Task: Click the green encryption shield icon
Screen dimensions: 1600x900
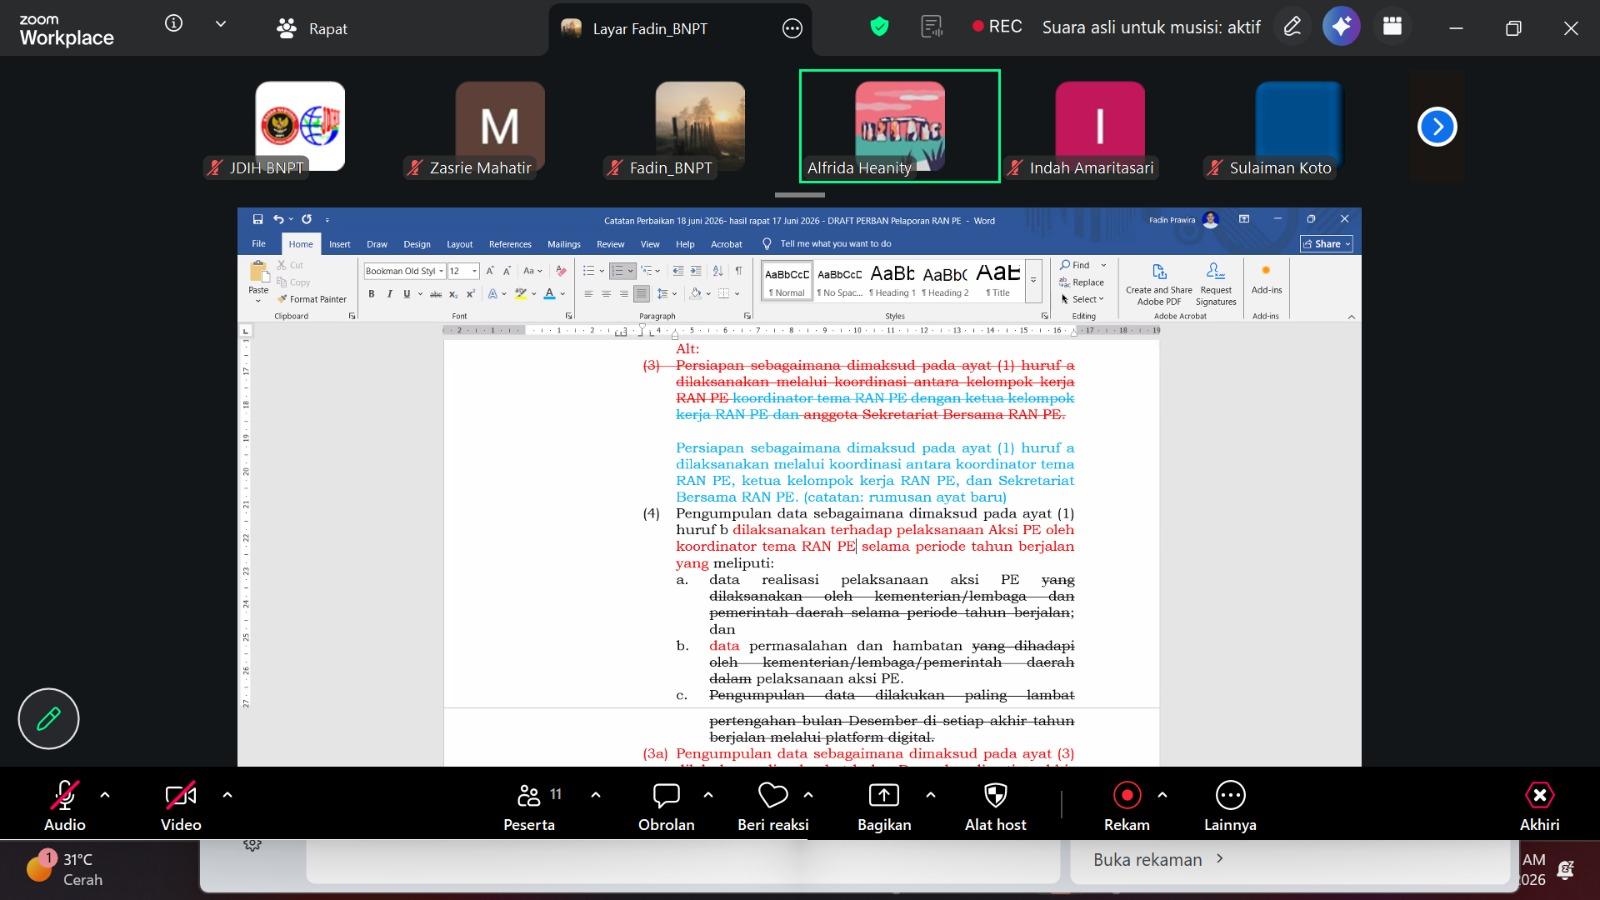Action: coord(879,27)
